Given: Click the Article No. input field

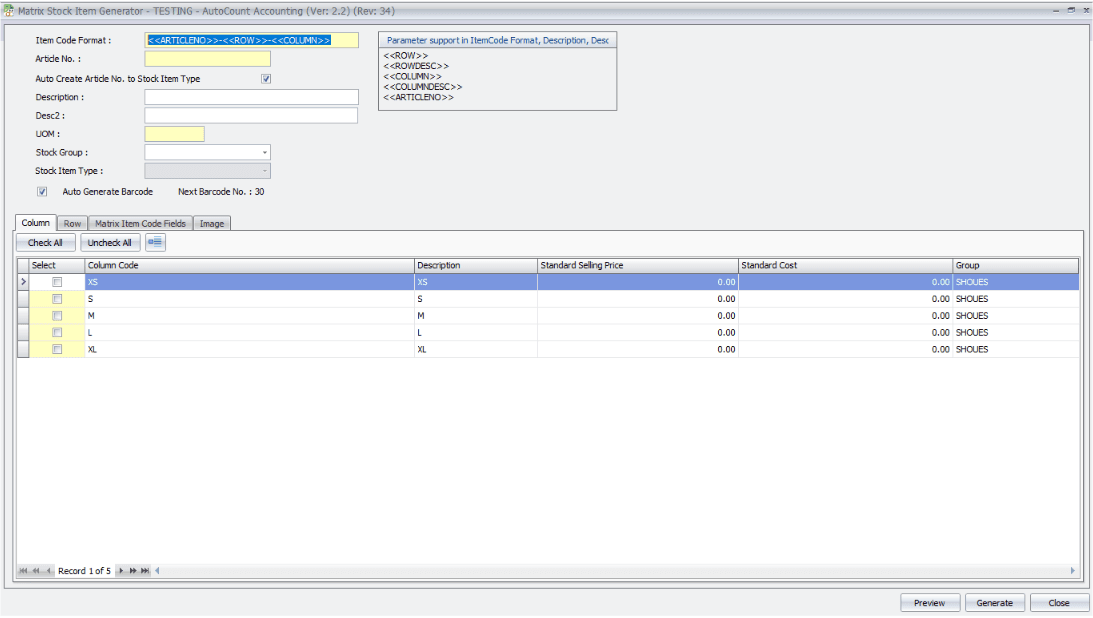Looking at the screenshot, I should pos(207,59).
